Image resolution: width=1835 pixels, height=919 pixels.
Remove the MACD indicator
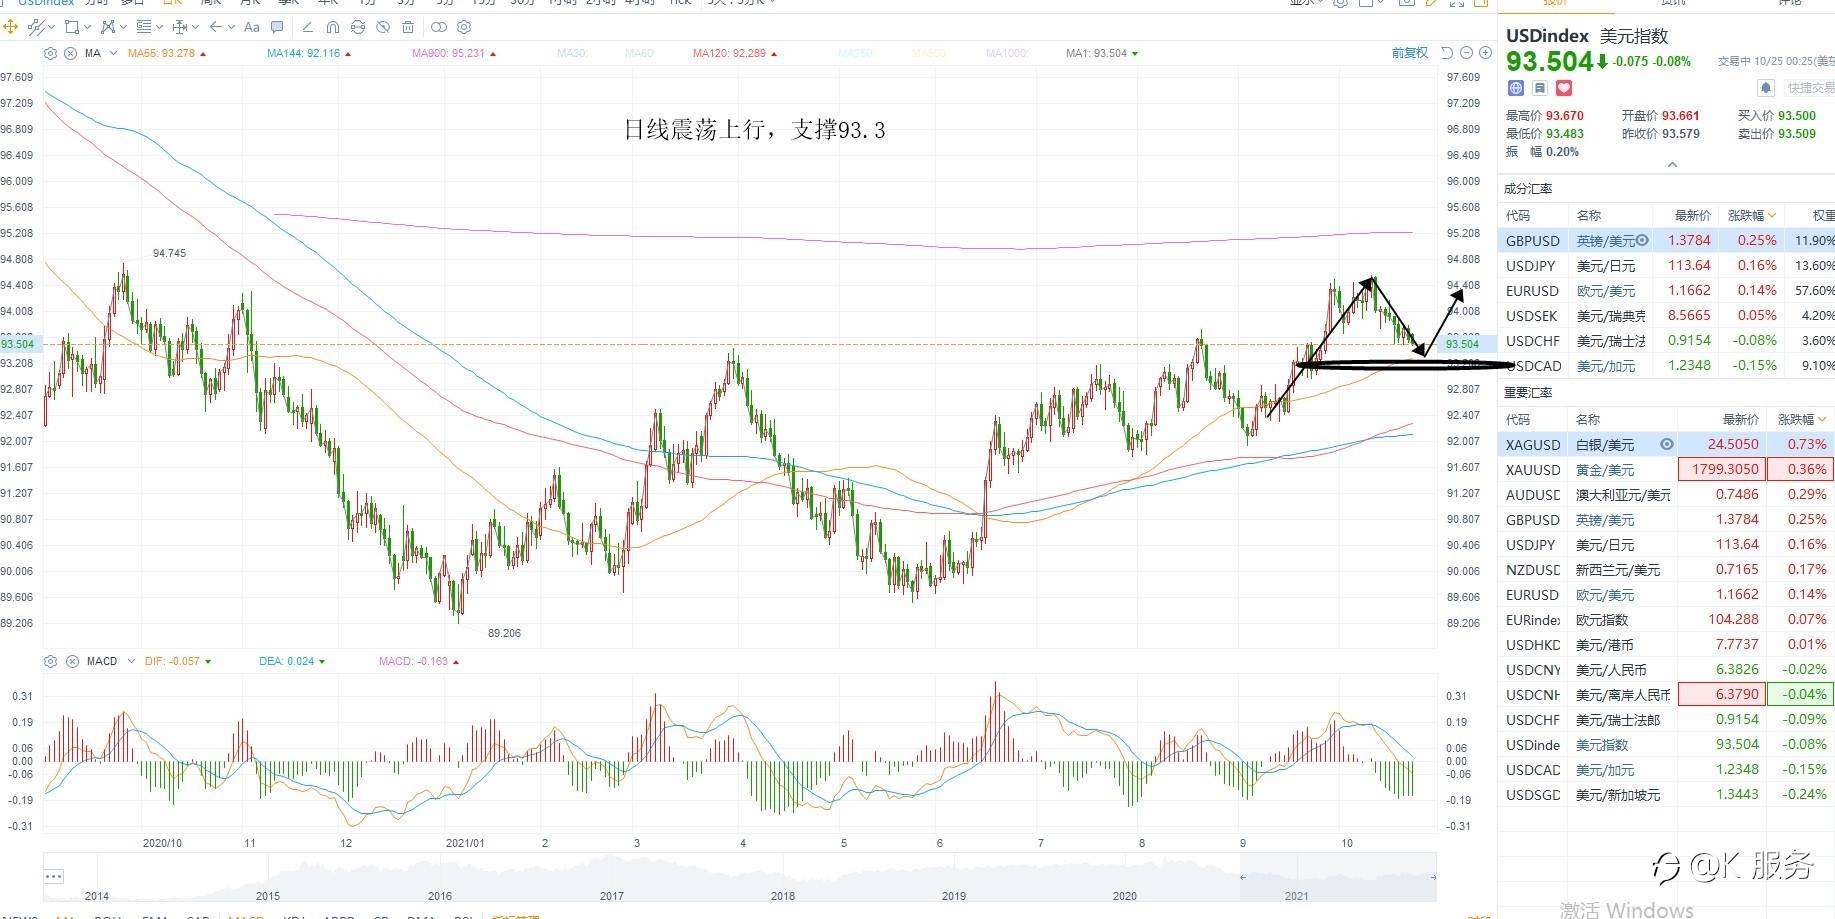pos(72,661)
